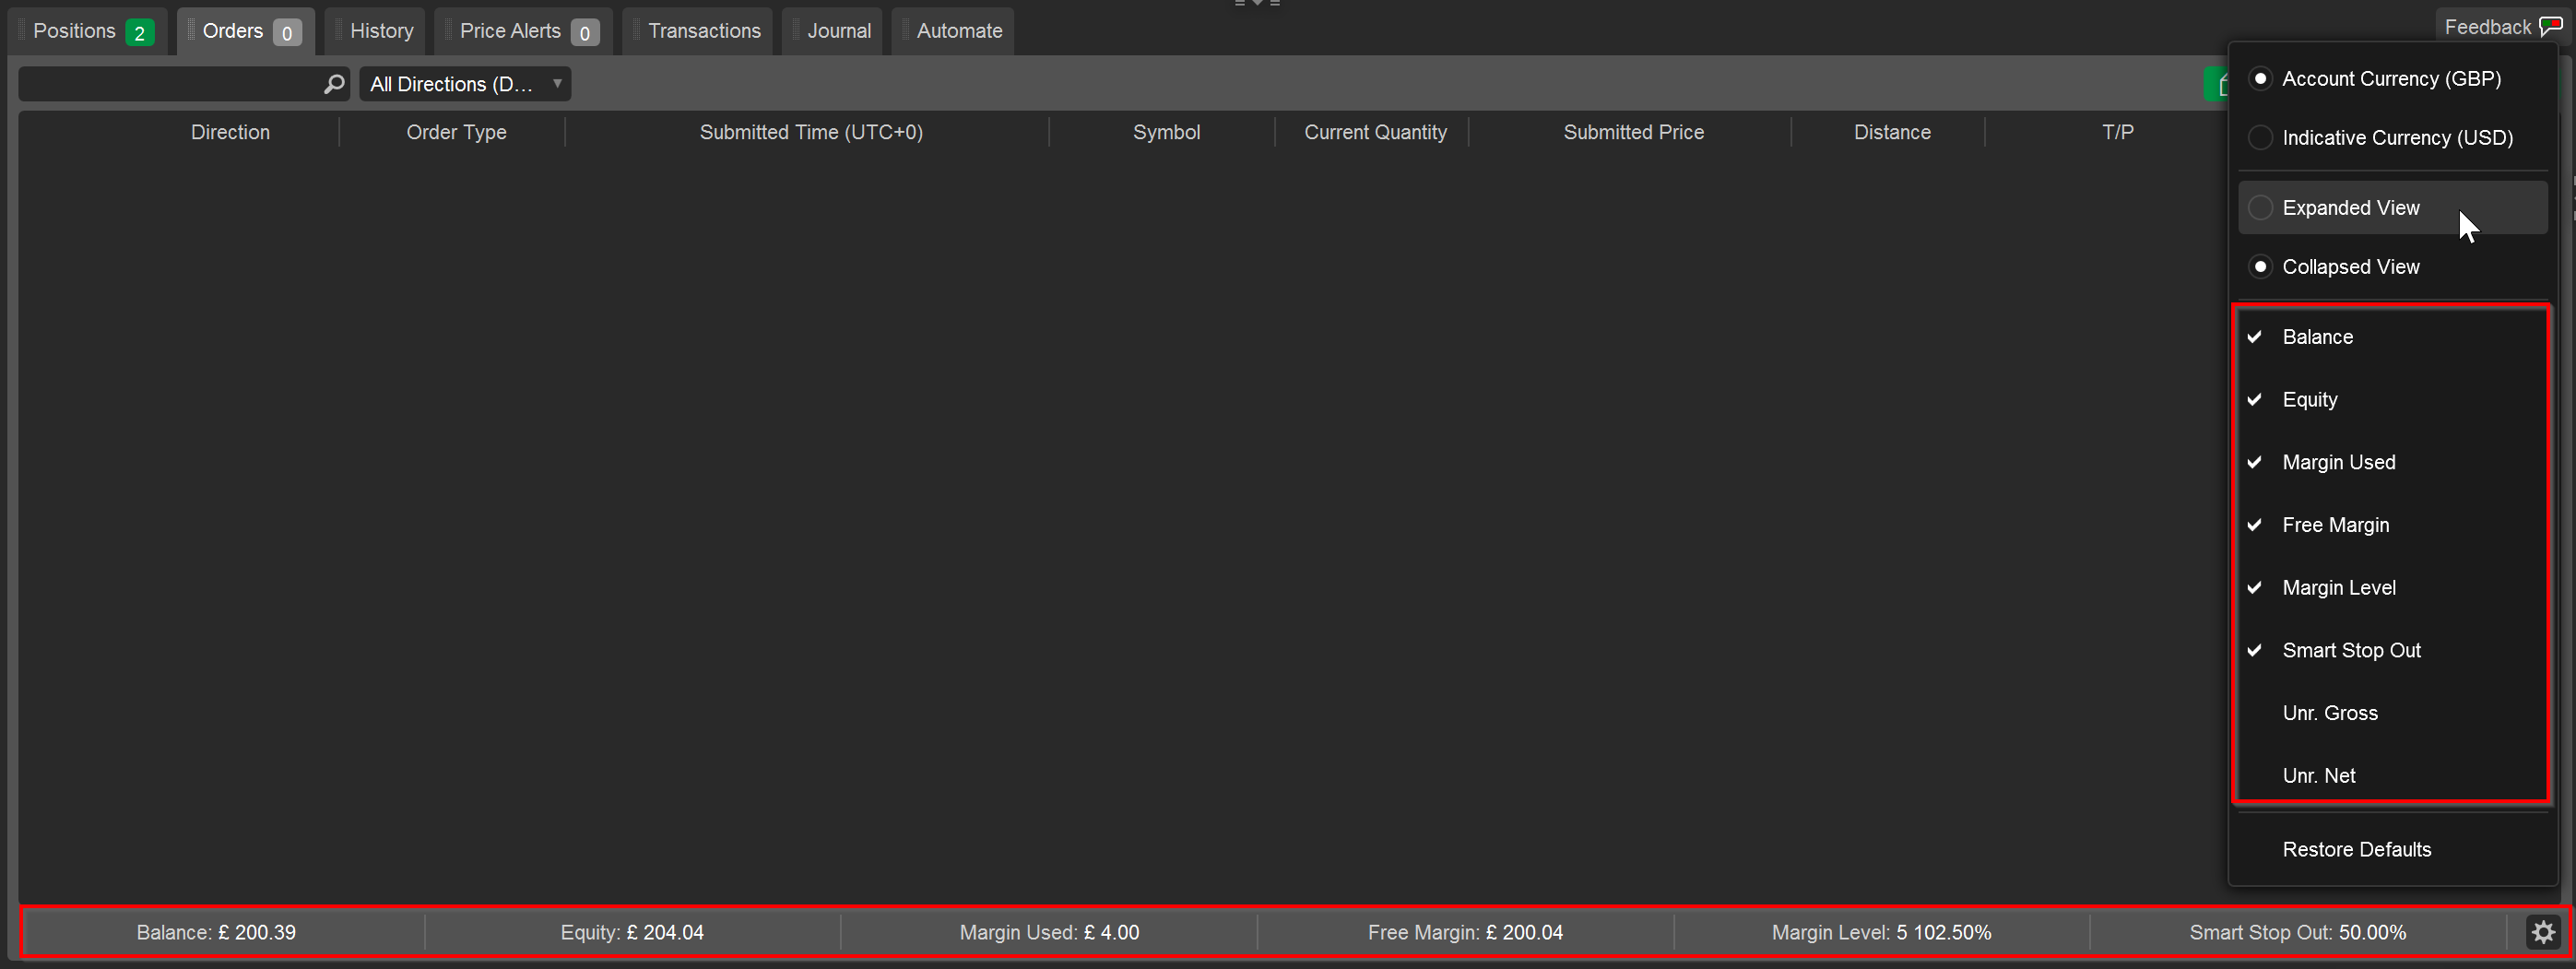Open the History tab
This screenshot has height=969, width=2576.
pos(375,31)
